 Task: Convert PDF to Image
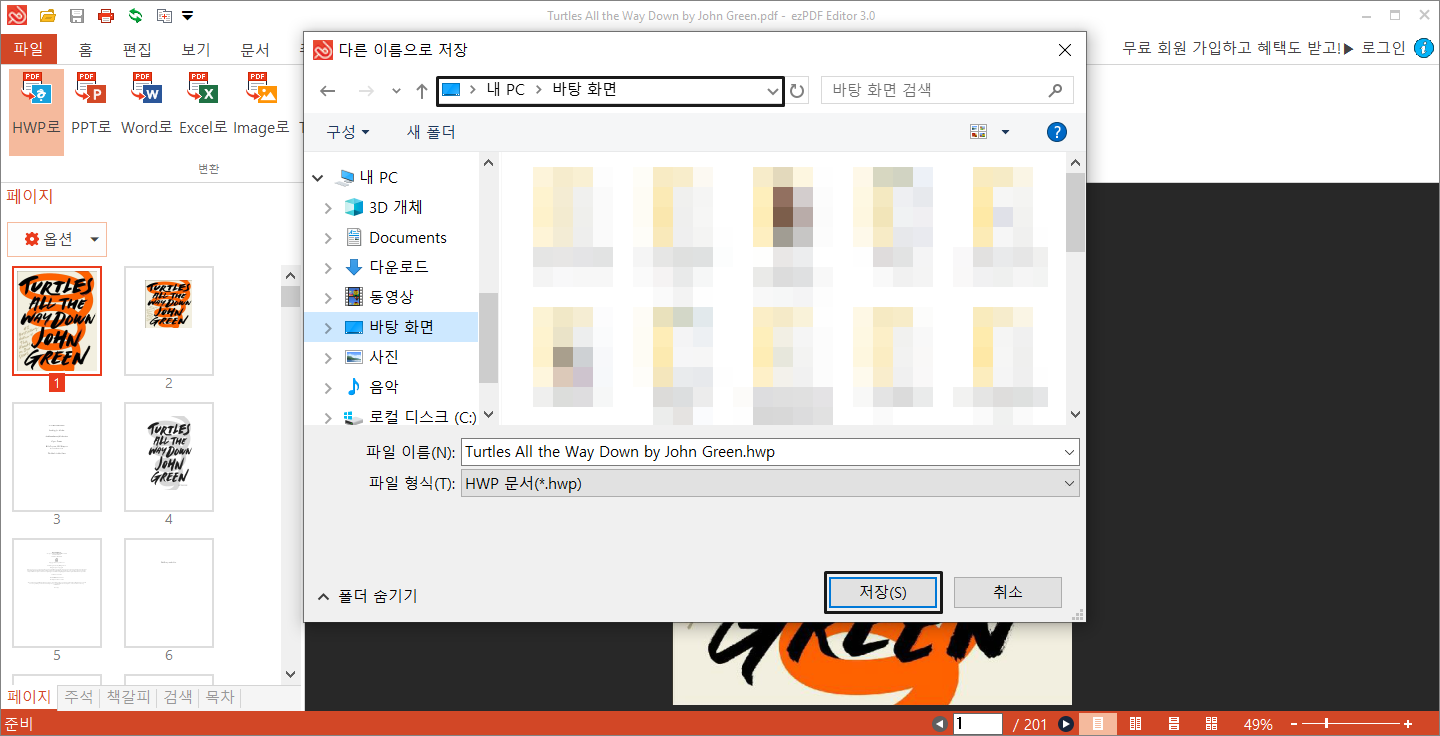click(x=262, y=105)
